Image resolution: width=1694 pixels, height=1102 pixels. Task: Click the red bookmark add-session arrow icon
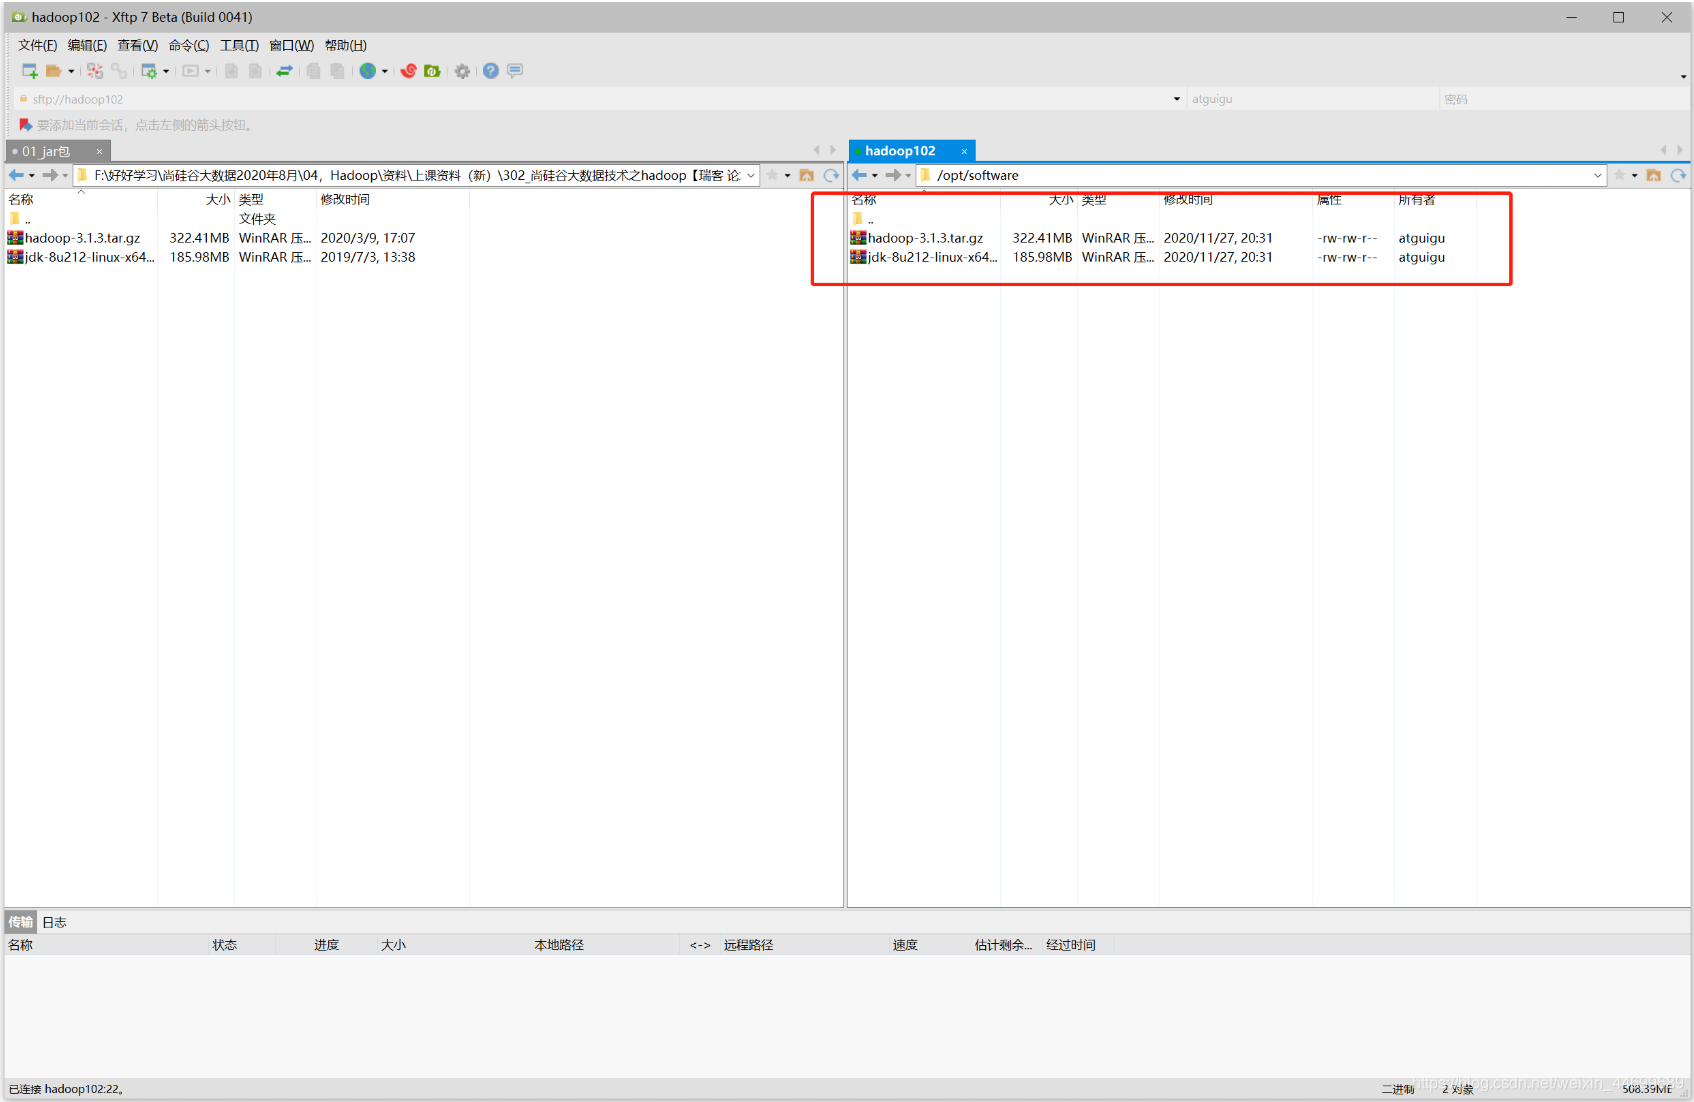26,125
